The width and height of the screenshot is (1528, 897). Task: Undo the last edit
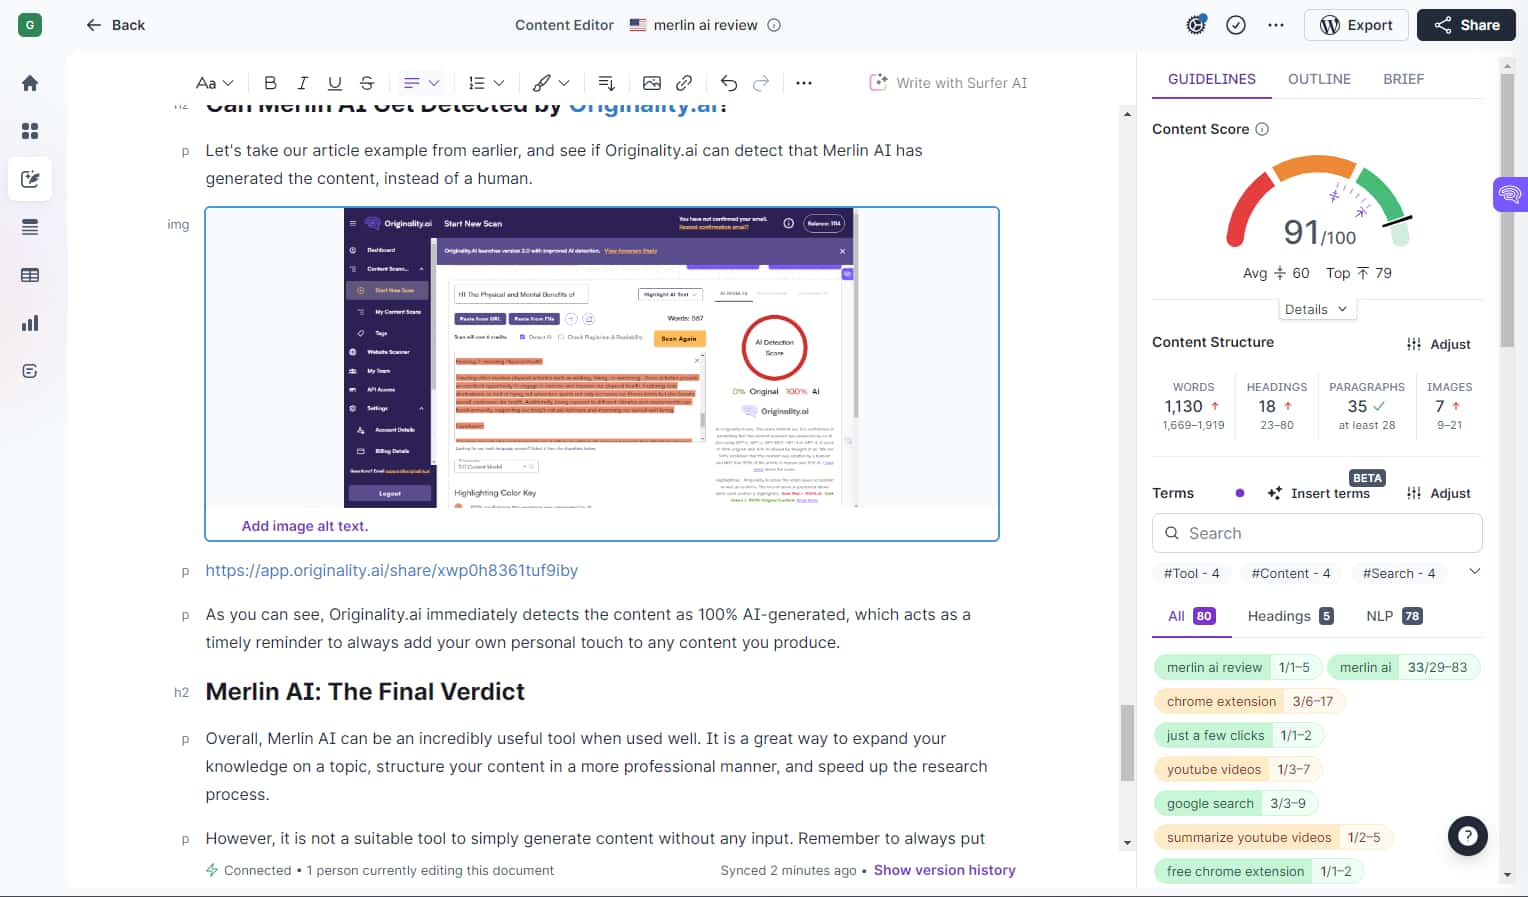(728, 83)
